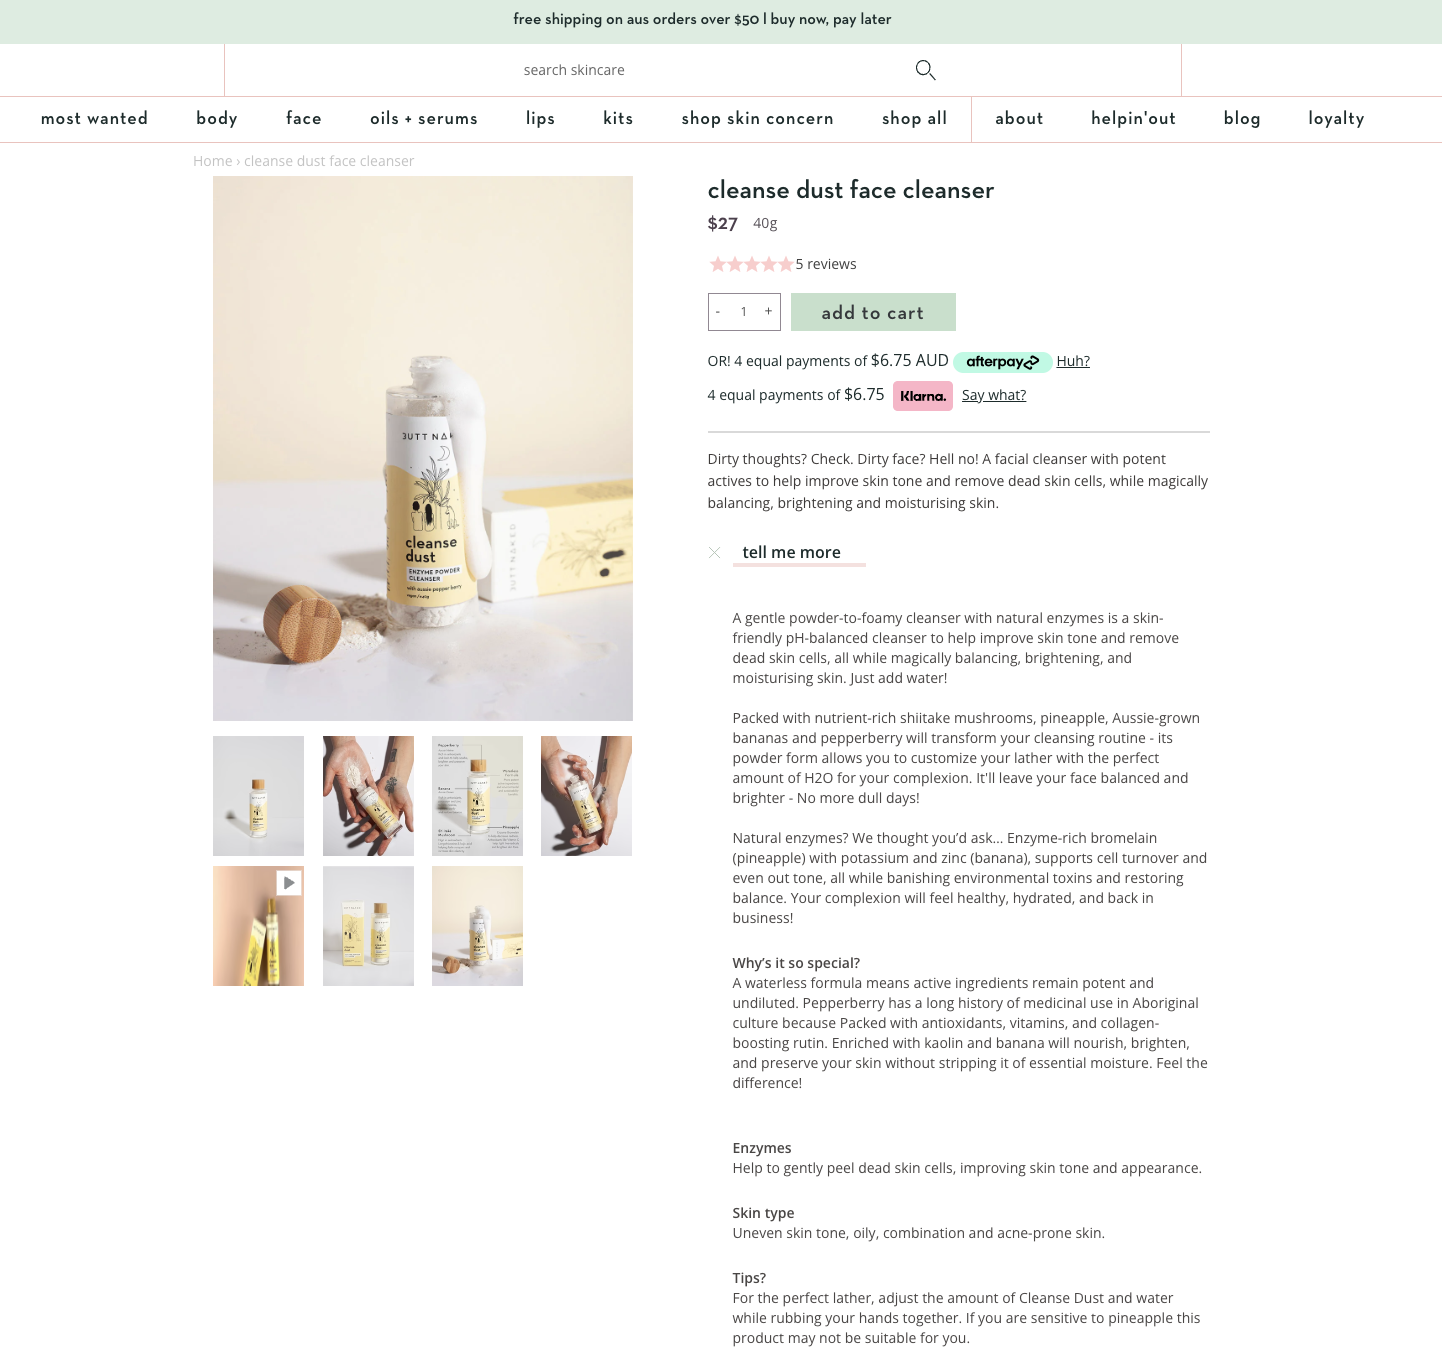Image resolution: width=1442 pixels, height=1362 pixels.
Task: Click the search magnifier icon
Action: pos(925,70)
